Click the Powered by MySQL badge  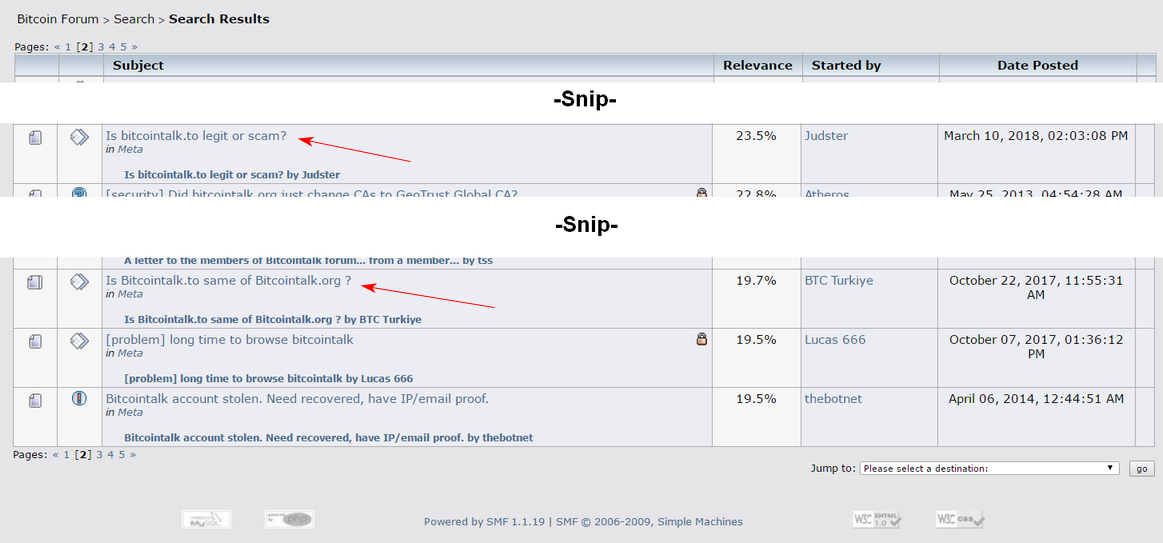point(206,519)
